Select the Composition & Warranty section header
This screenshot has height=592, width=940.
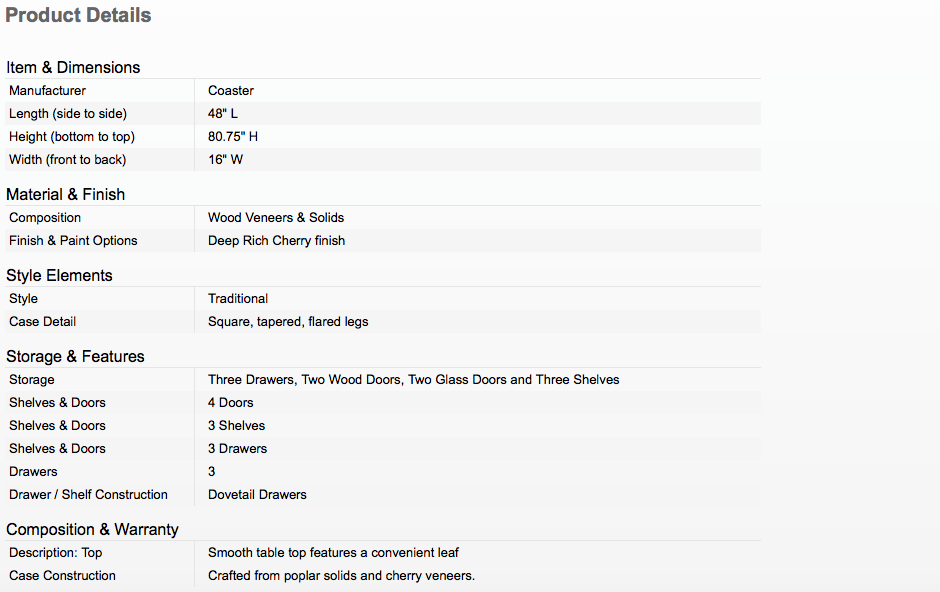click(x=92, y=529)
